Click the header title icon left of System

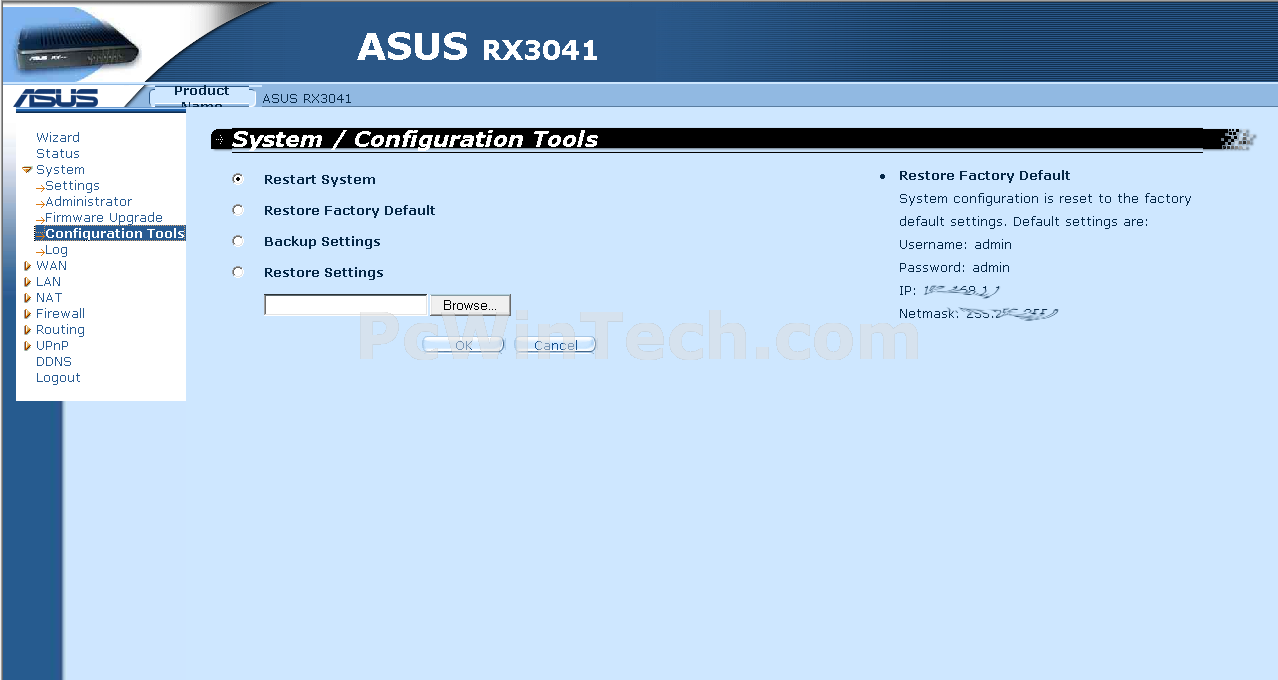(x=220, y=139)
